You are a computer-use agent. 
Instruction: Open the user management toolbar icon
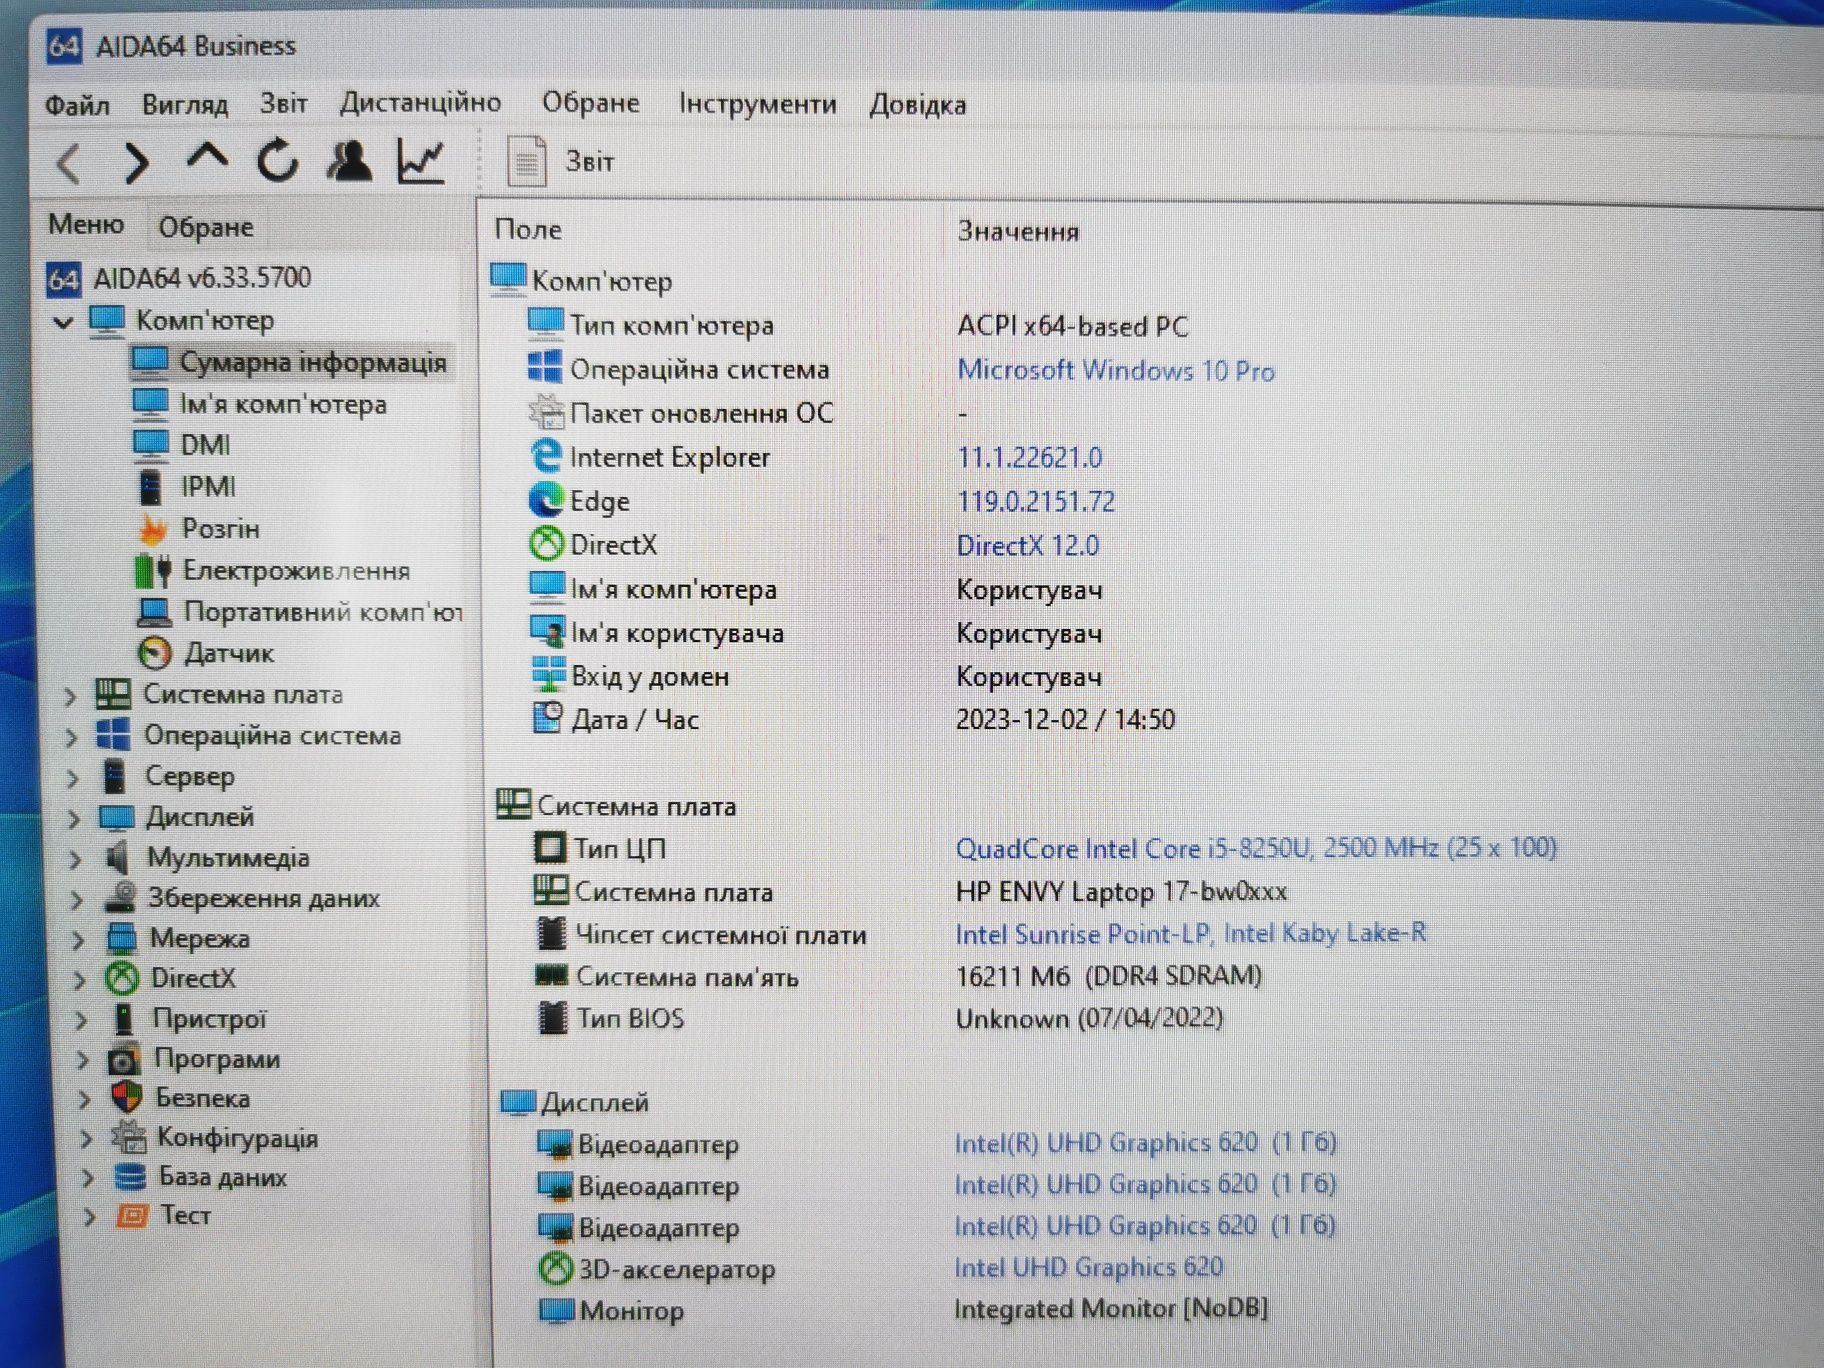(349, 160)
